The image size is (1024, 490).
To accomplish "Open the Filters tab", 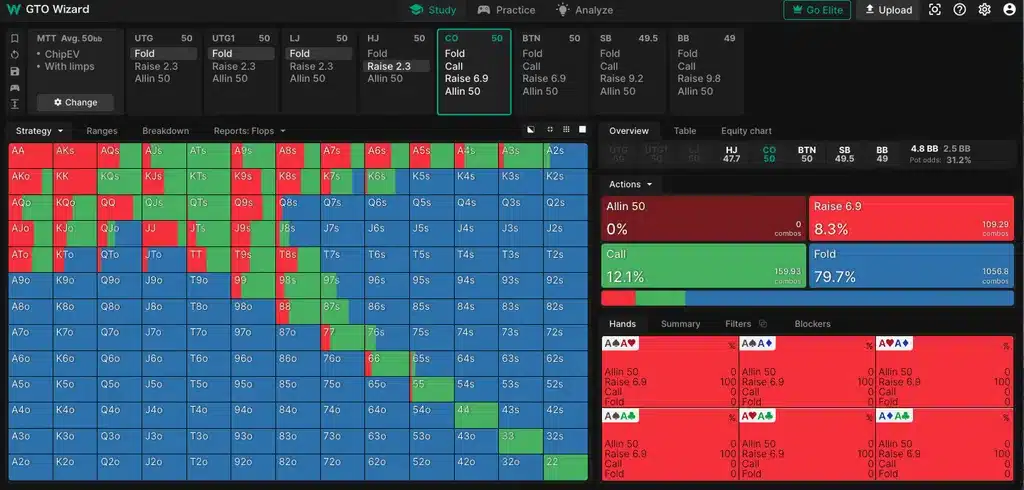I will pos(738,324).
